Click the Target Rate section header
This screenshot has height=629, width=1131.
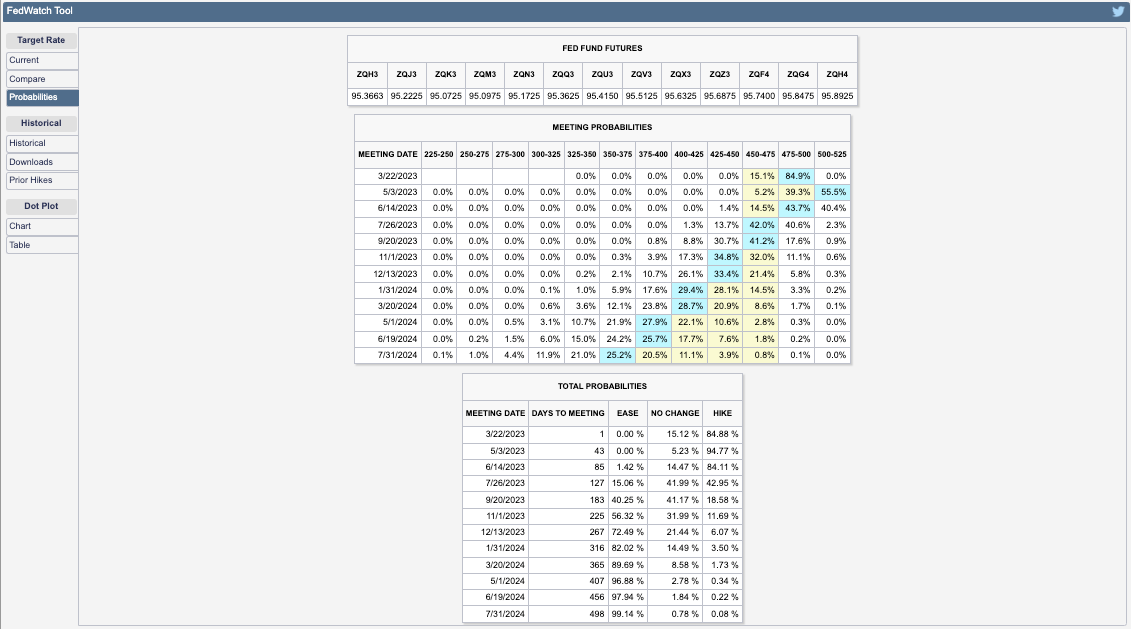41,40
